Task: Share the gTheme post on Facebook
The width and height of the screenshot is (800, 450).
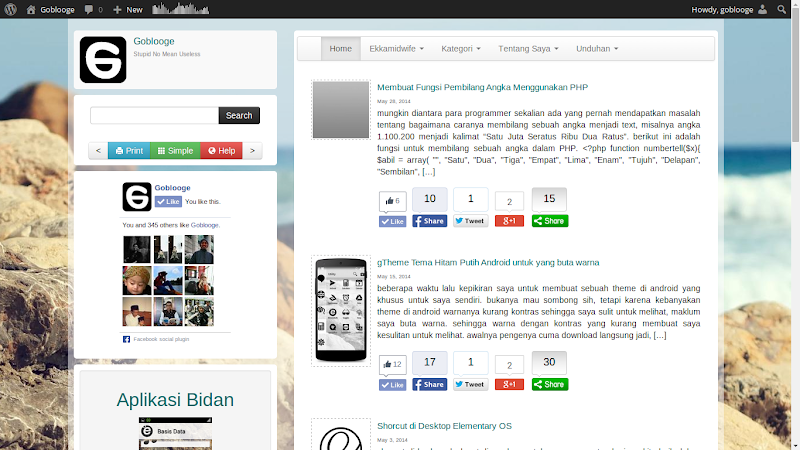Action: 430,384
